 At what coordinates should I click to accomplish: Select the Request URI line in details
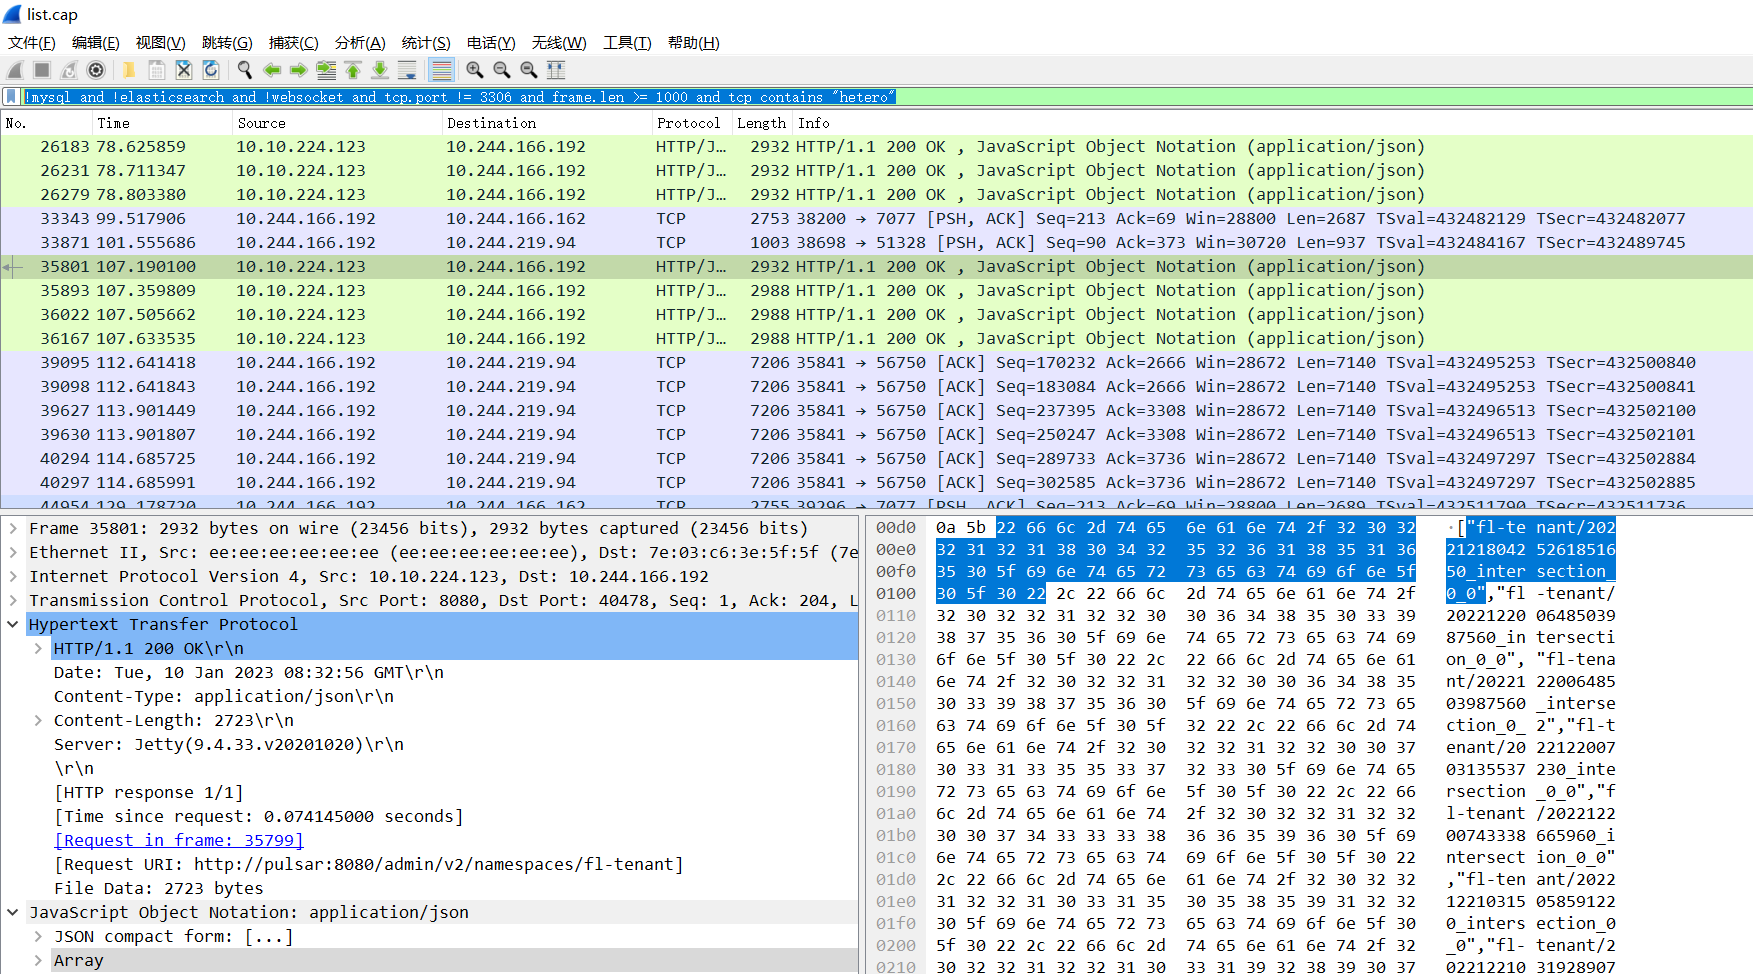click(x=369, y=864)
